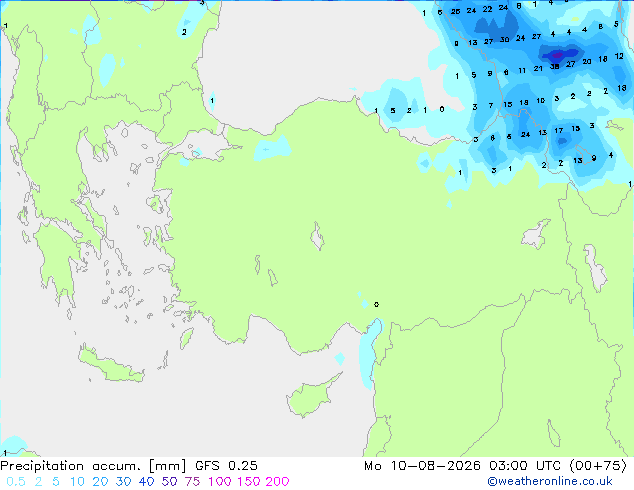Select the '21' precipitation value on the map
This screenshot has width=634, height=490.
click(x=538, y=68)
